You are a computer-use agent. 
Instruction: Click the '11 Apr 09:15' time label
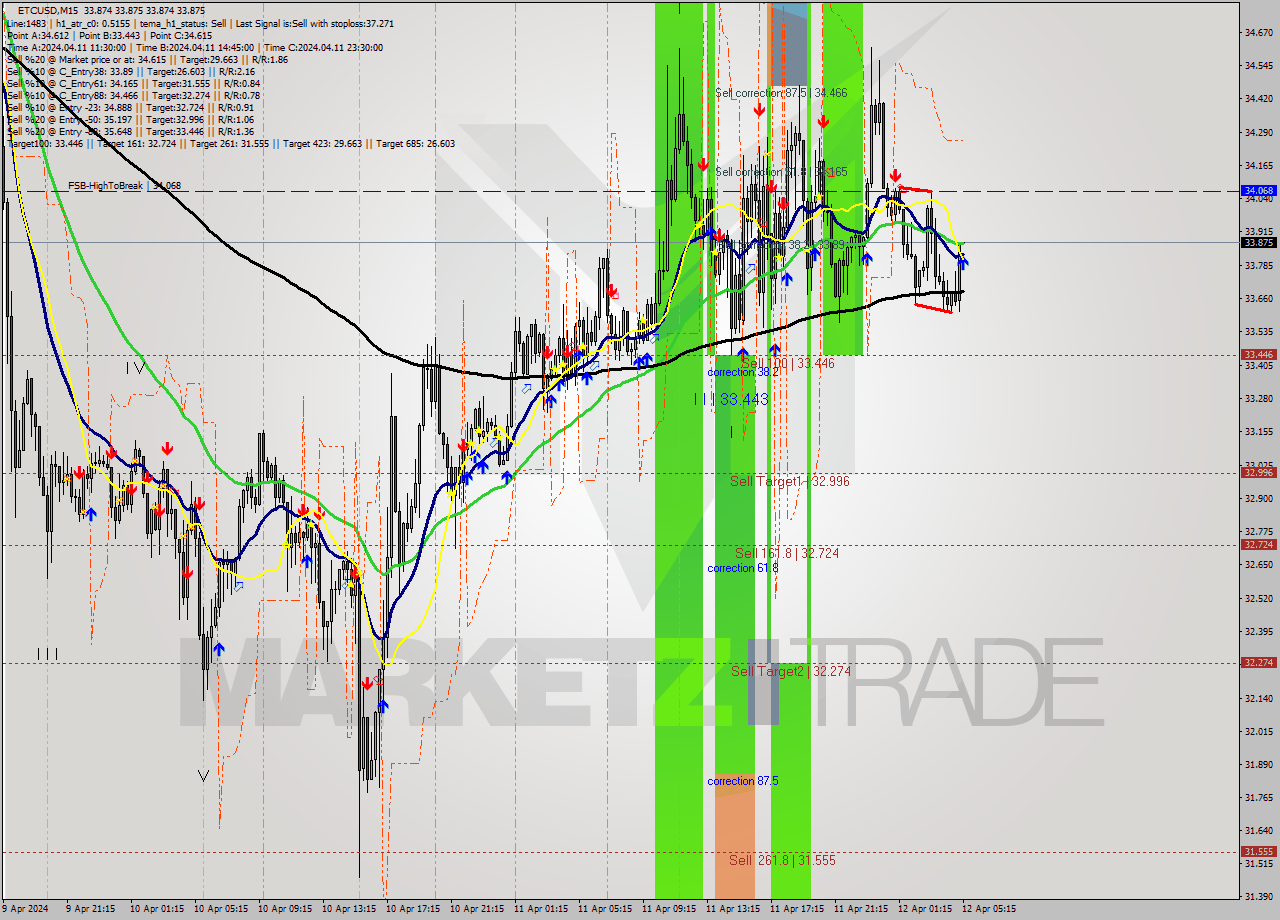[669, 909]
